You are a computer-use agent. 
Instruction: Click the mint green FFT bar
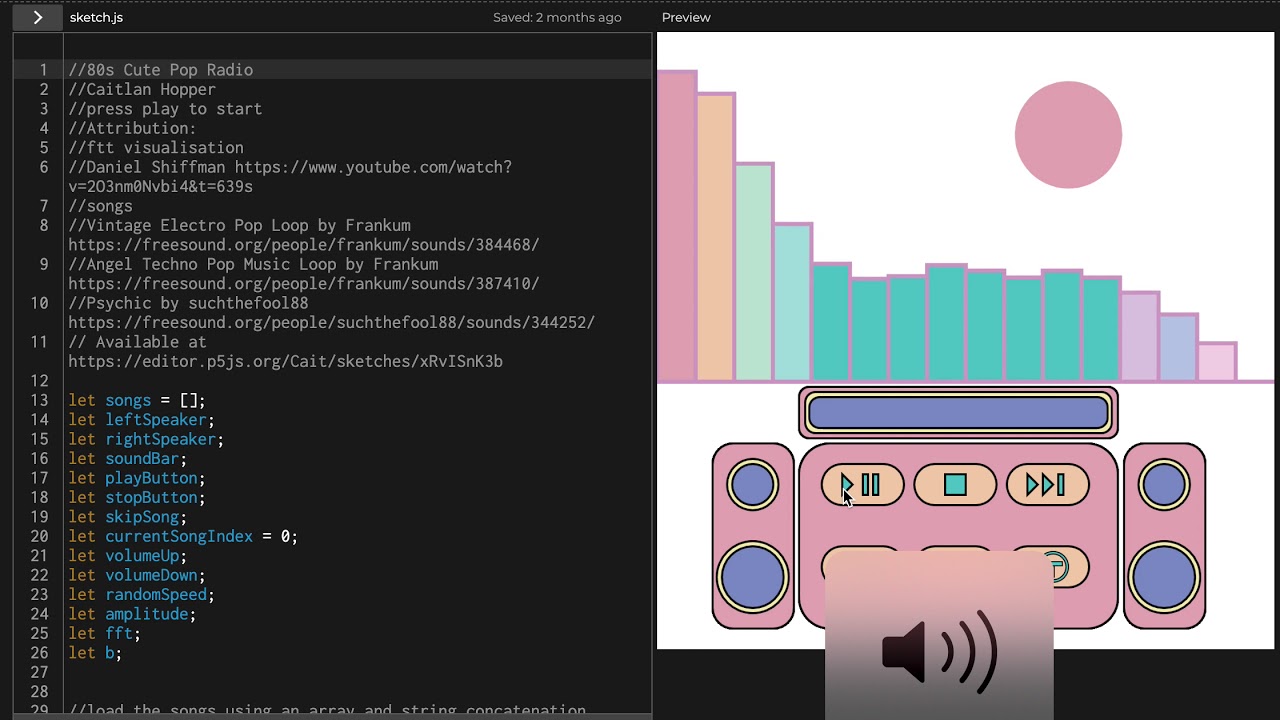(754, 272)
